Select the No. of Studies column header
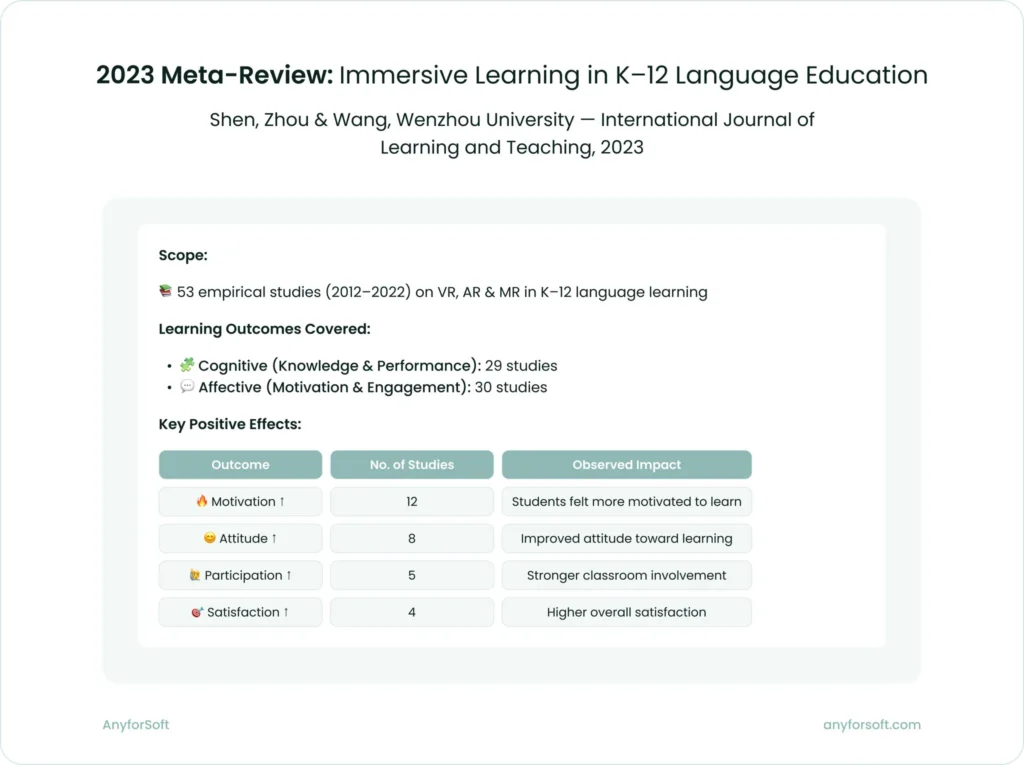This screenshot has height=765, width=1024. coord(412,464)
